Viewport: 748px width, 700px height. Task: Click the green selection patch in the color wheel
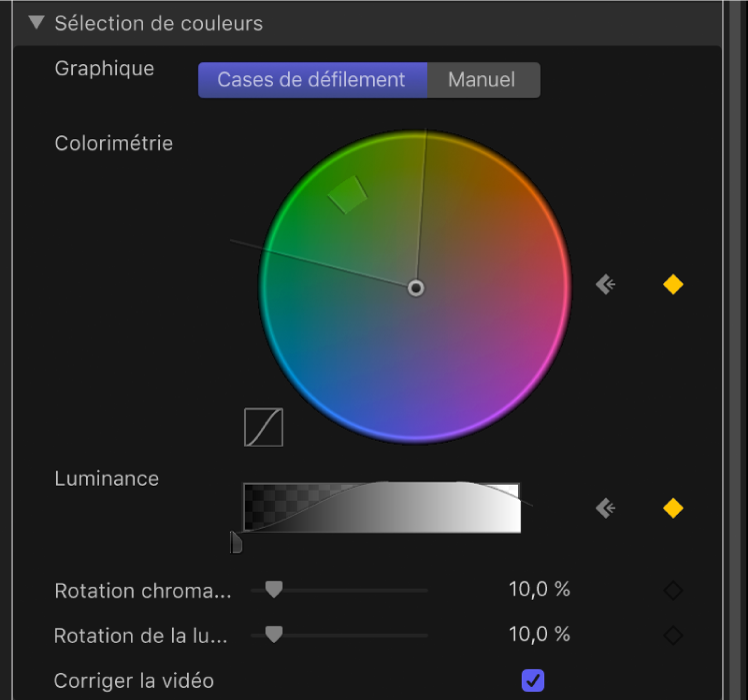click(x=348, y=194)
